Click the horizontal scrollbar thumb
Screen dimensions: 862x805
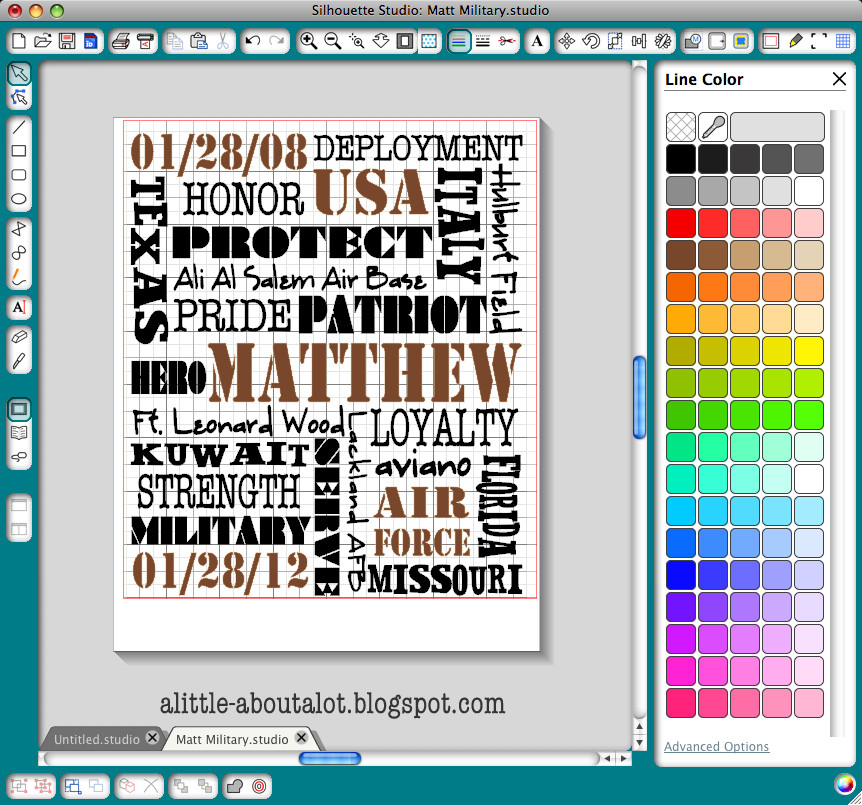click(x=330, y=759)
